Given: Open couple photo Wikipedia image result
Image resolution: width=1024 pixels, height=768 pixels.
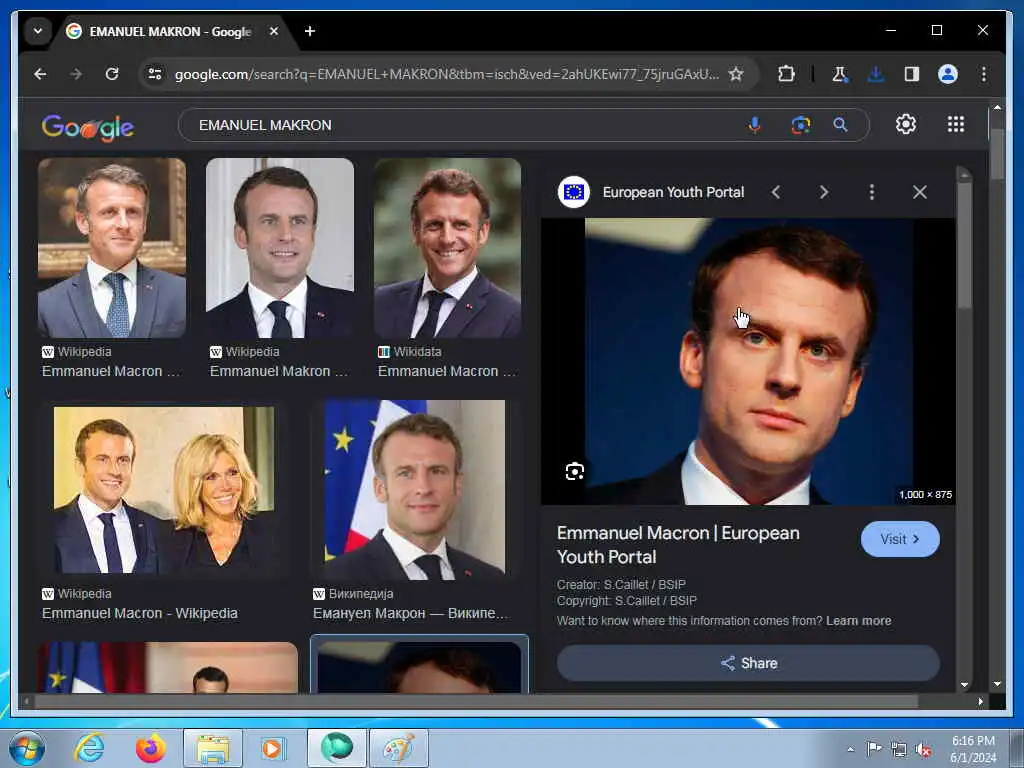Looking at the screenshot, I should pyautogui.click(x=164, y=490).
